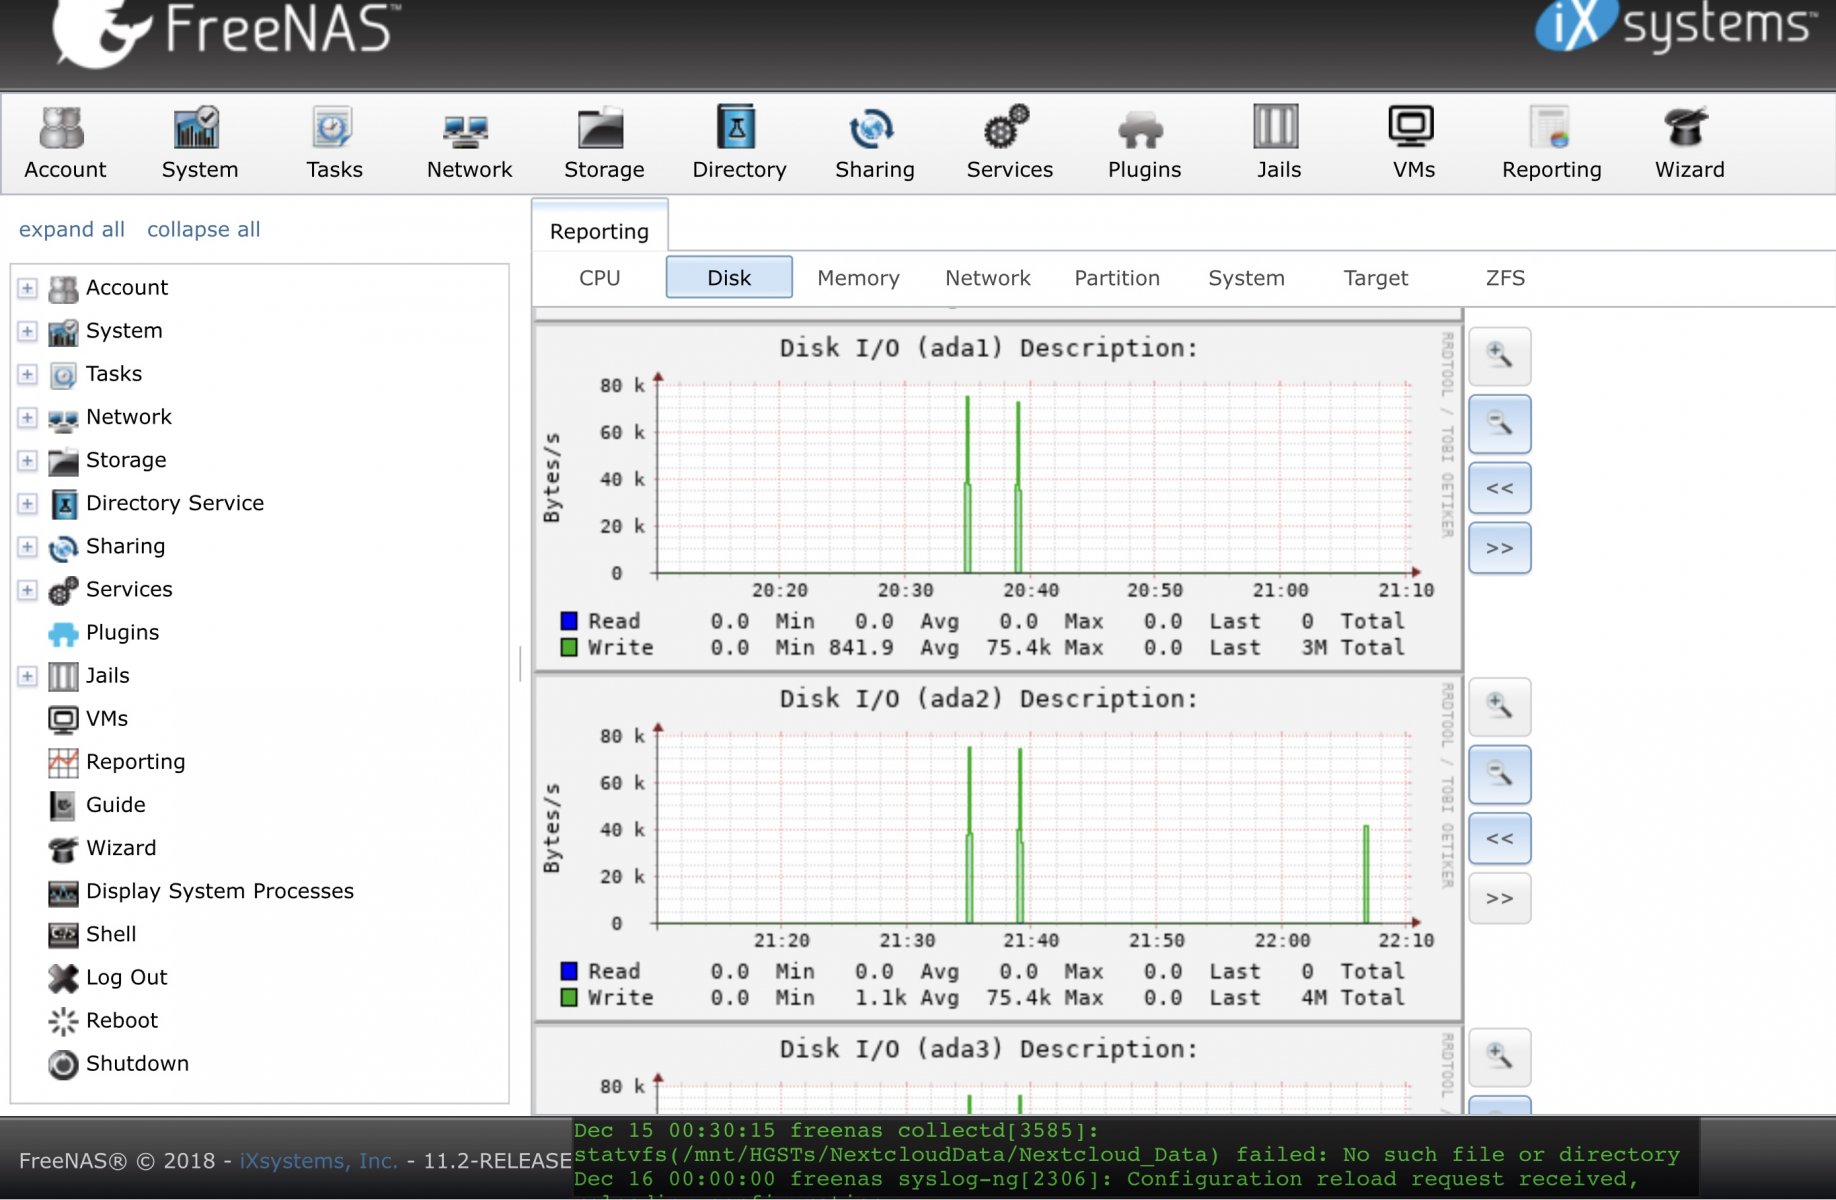Expand the Network tree node

(x=27, y=417)
